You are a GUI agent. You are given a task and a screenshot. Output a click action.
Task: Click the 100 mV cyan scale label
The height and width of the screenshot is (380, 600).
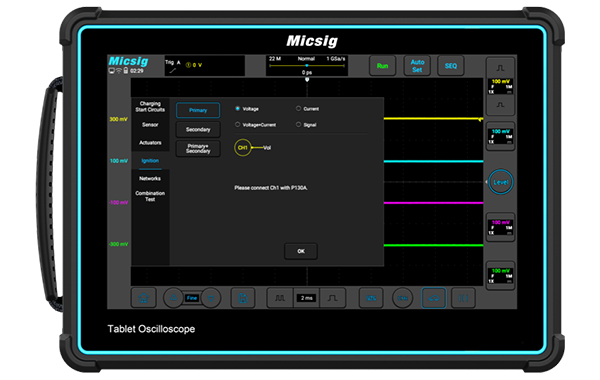[x=119, y=161]
